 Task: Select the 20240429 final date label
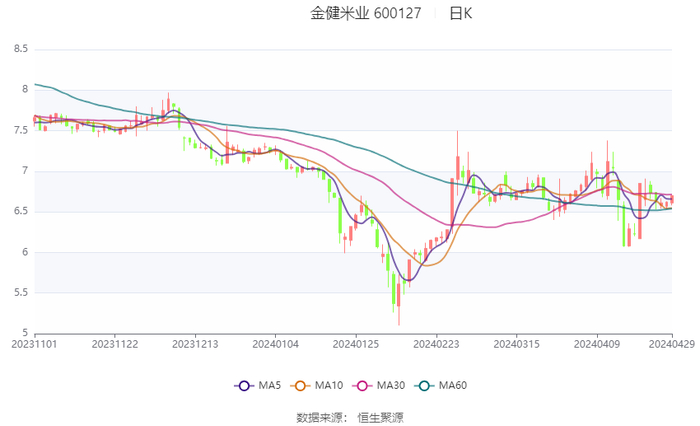(671, 344)
